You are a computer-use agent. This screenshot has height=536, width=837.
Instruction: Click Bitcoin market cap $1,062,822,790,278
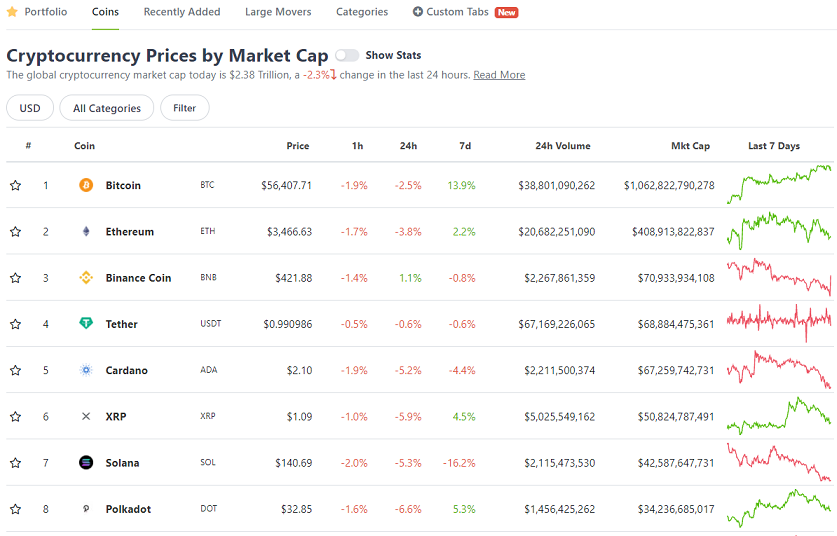point(669,185)
